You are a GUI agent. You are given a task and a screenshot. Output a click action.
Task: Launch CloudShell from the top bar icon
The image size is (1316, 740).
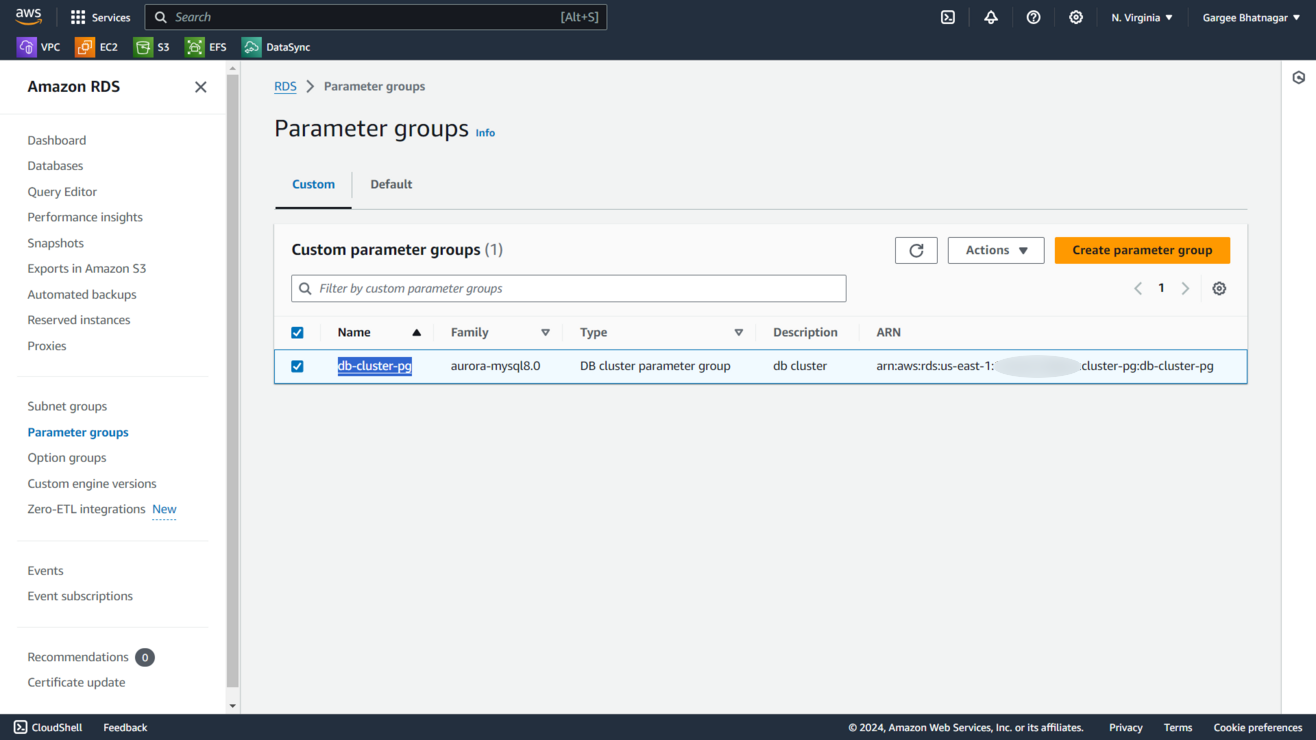coord(948,17)
